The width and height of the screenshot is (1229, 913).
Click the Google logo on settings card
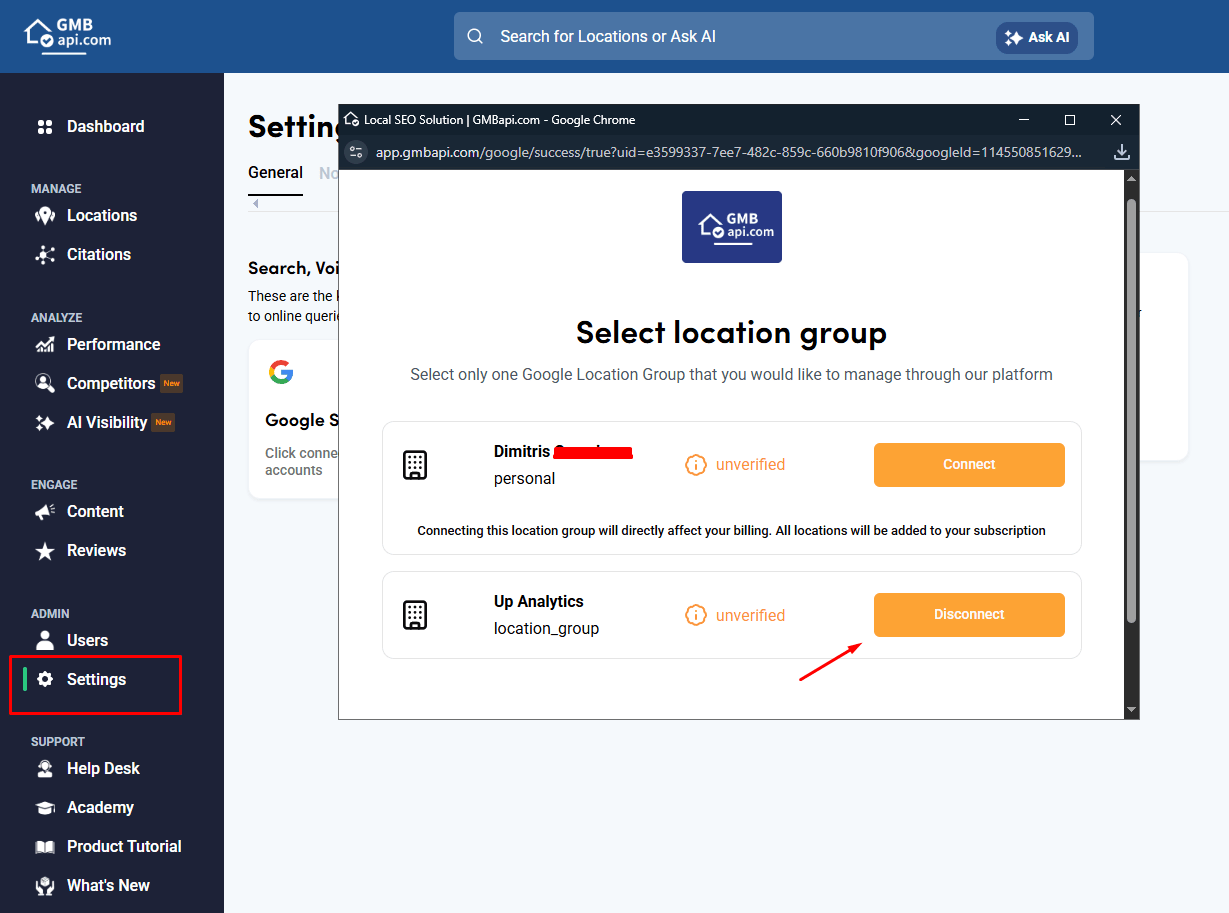coord(281,372)
